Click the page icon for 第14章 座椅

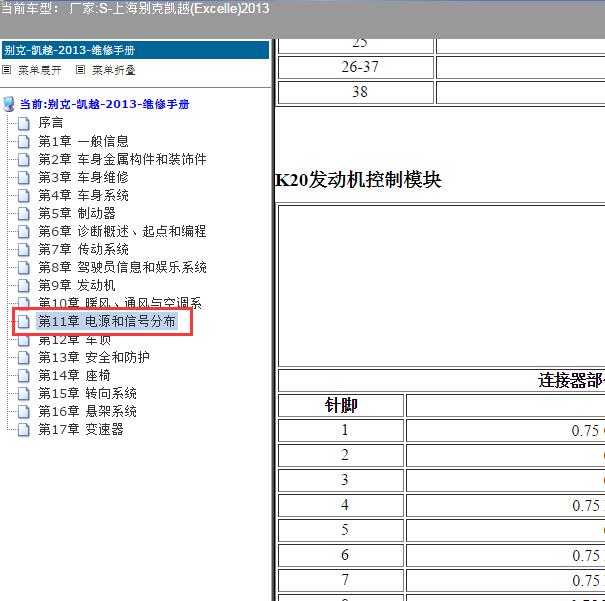pyautogui.click(x=24, y=375)
